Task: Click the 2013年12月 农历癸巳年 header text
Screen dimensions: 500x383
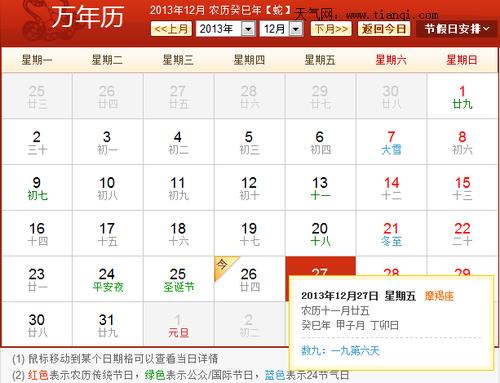Action: point(221,10)
